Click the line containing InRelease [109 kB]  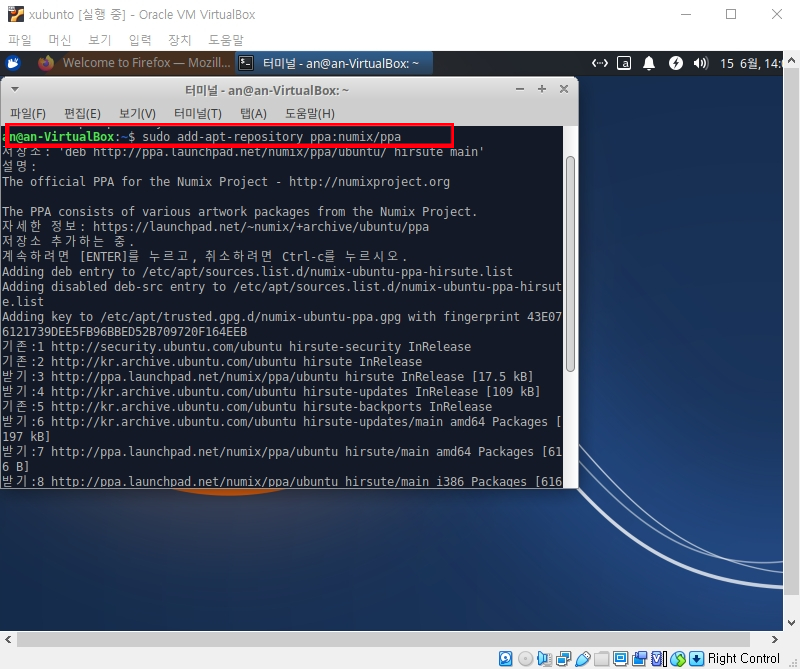[271, 391]
